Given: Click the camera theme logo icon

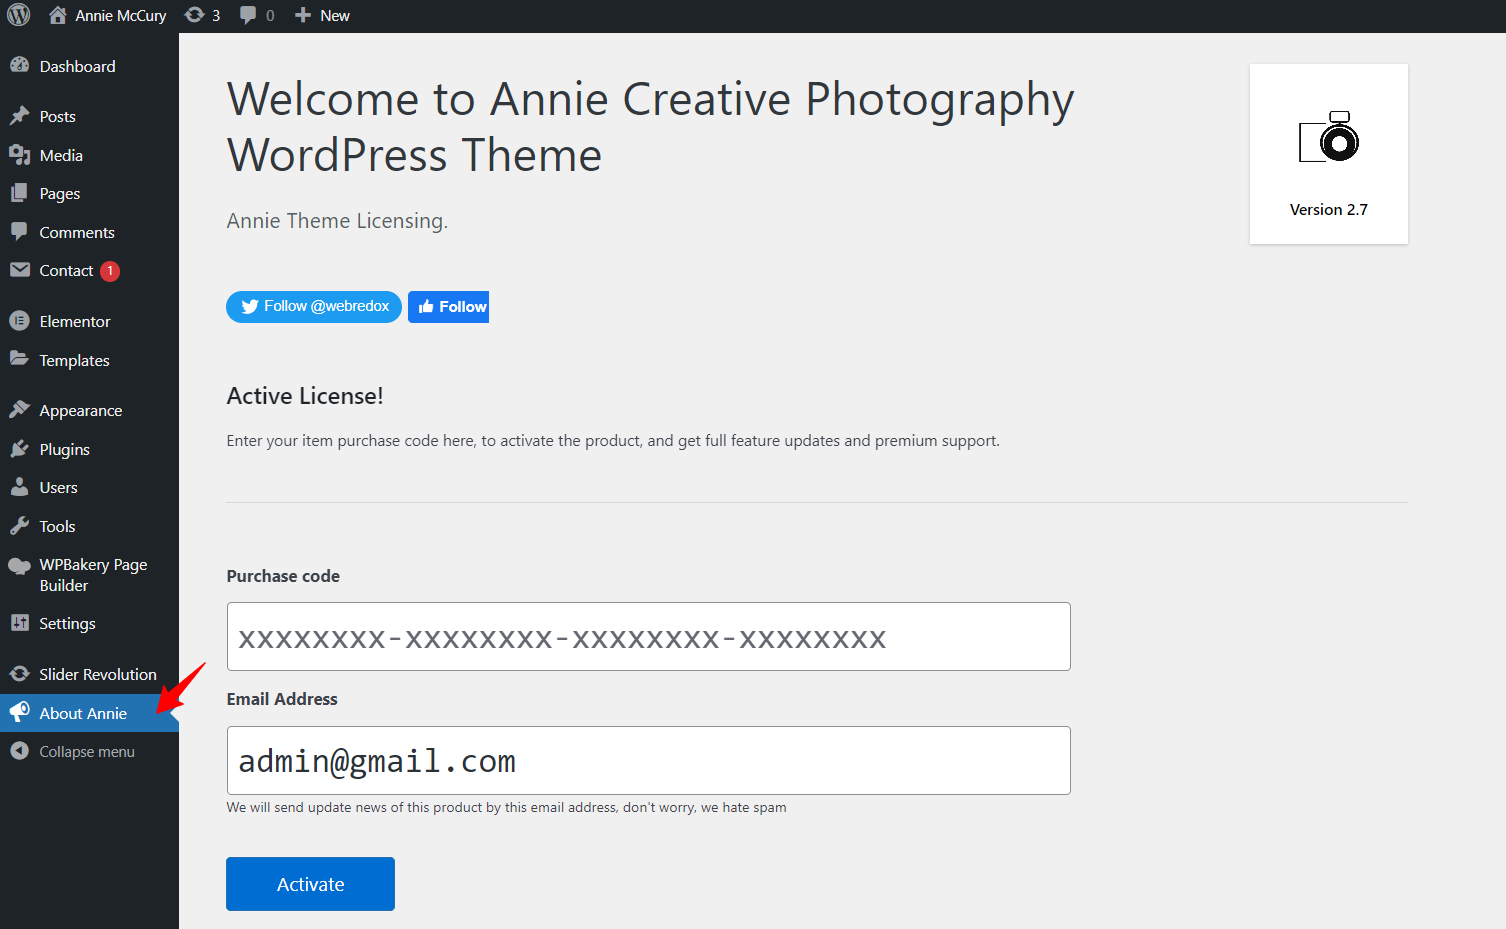Looking at the screenshot, I should click(x=1329, y=137).
